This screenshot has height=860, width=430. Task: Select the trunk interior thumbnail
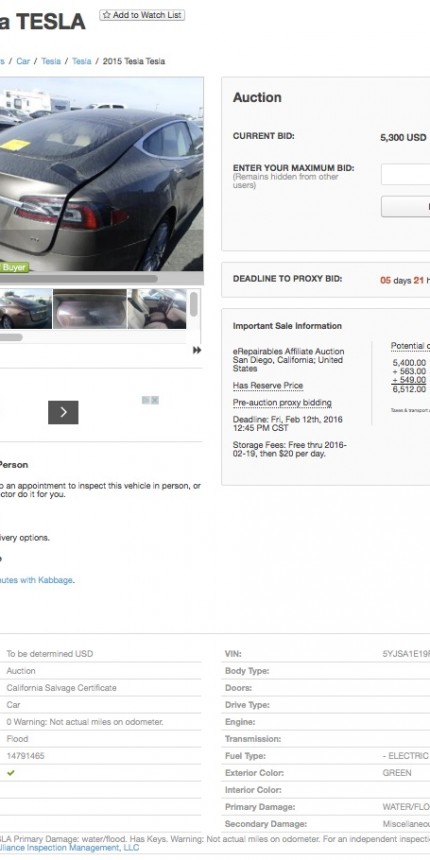pos(90,309)
